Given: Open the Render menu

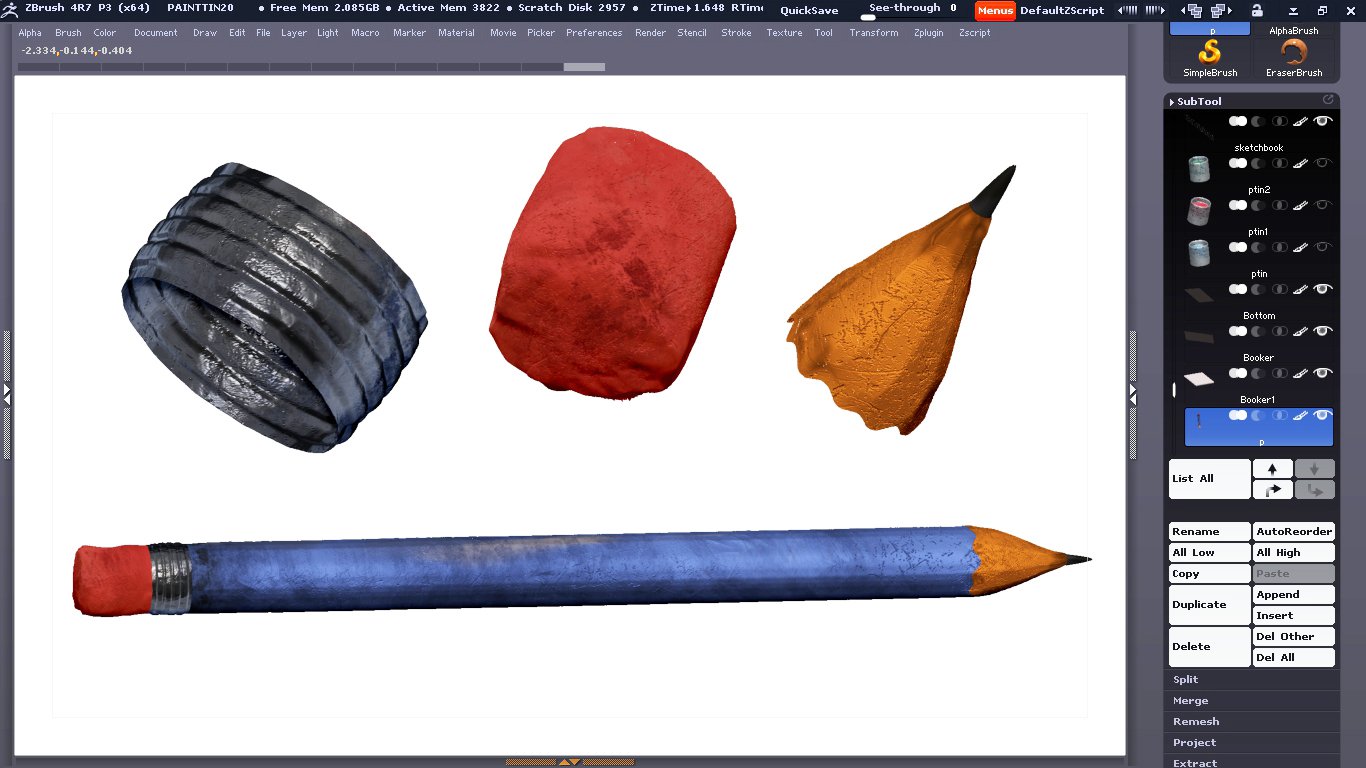Looking at the screenshot, I should [650, 33].
